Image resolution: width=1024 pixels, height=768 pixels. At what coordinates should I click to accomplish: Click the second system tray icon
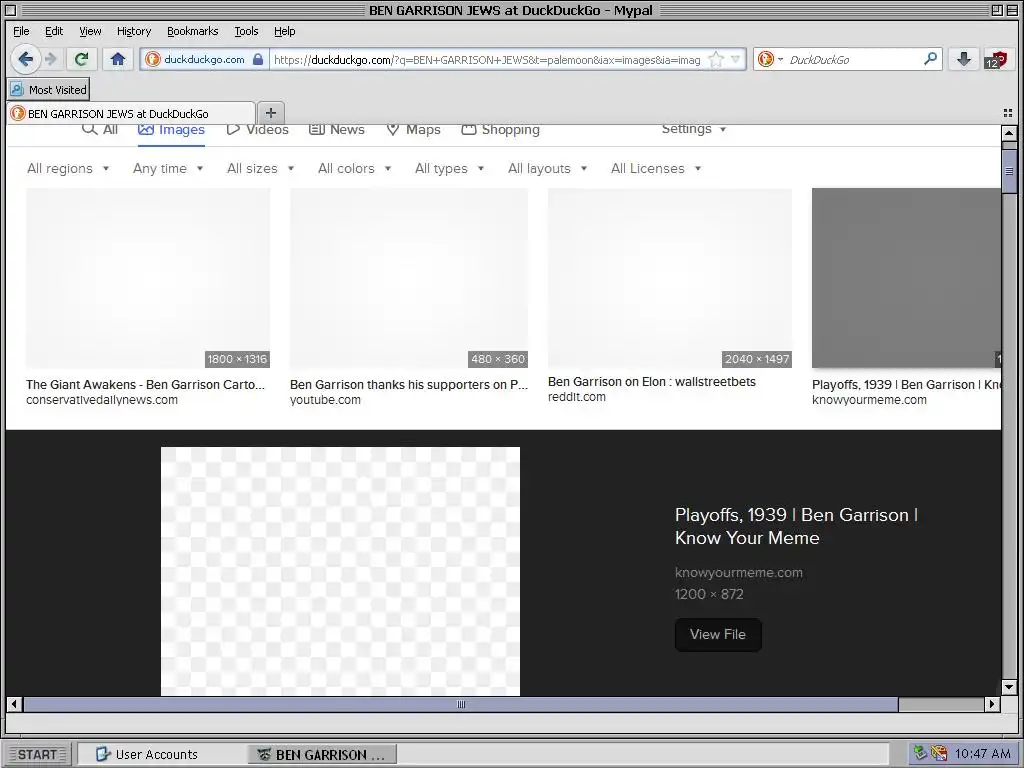(939, 754)
